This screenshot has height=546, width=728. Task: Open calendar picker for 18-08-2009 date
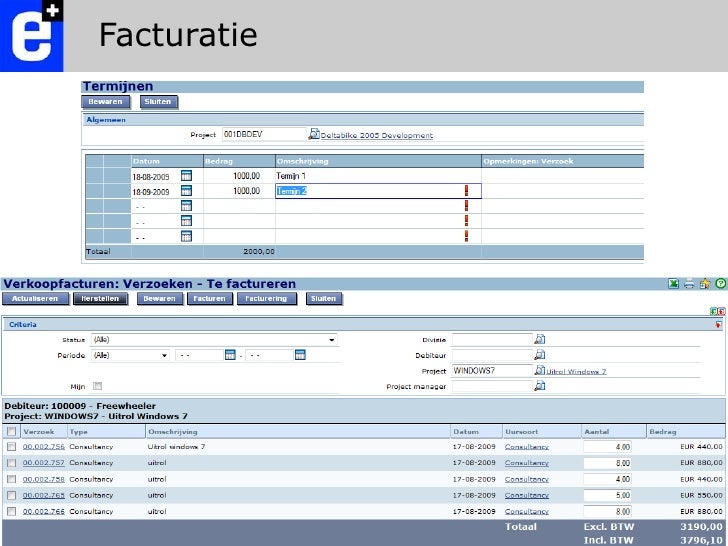185,176
